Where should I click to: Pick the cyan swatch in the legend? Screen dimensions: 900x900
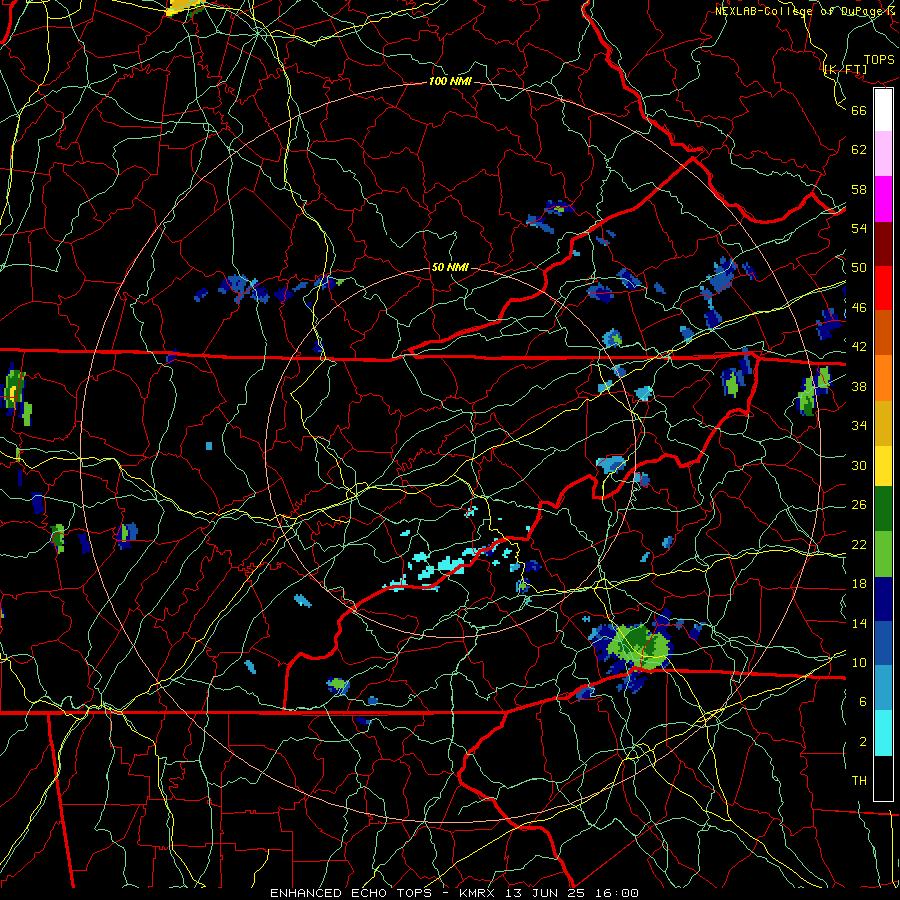[x=883, y=733]
